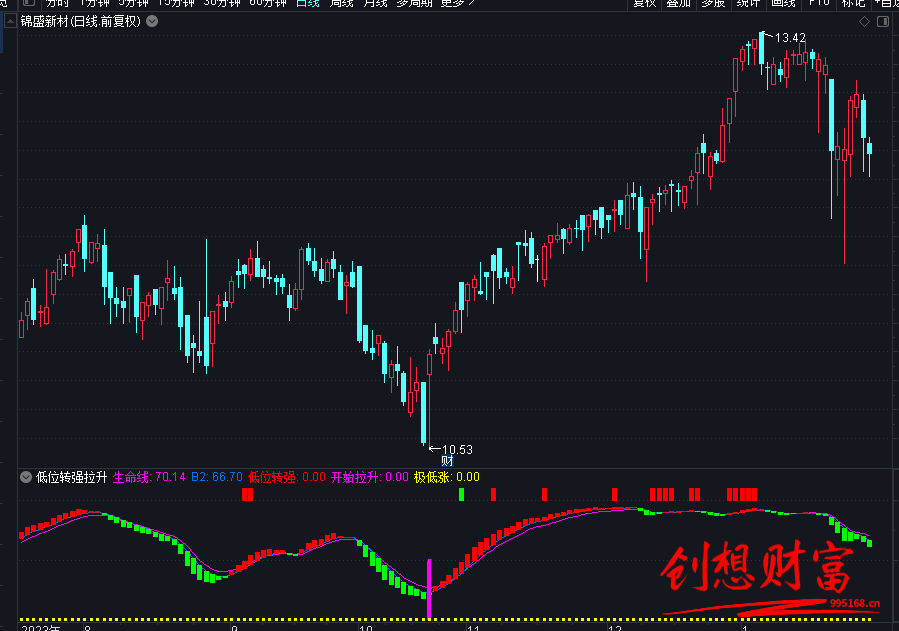Open the dropdown next to 锦盛新材(日线.前复权)

coord(151,21)
